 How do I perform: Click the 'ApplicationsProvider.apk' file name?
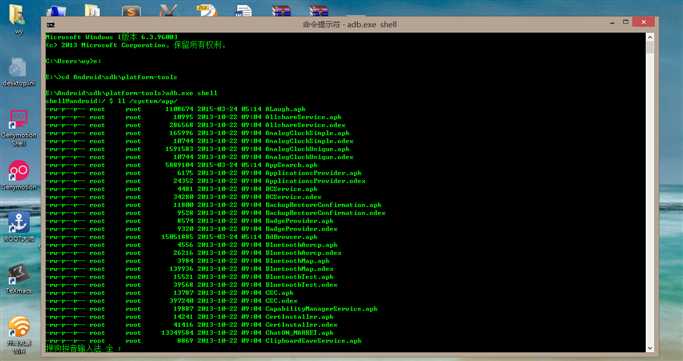click(x=313, y=173)
